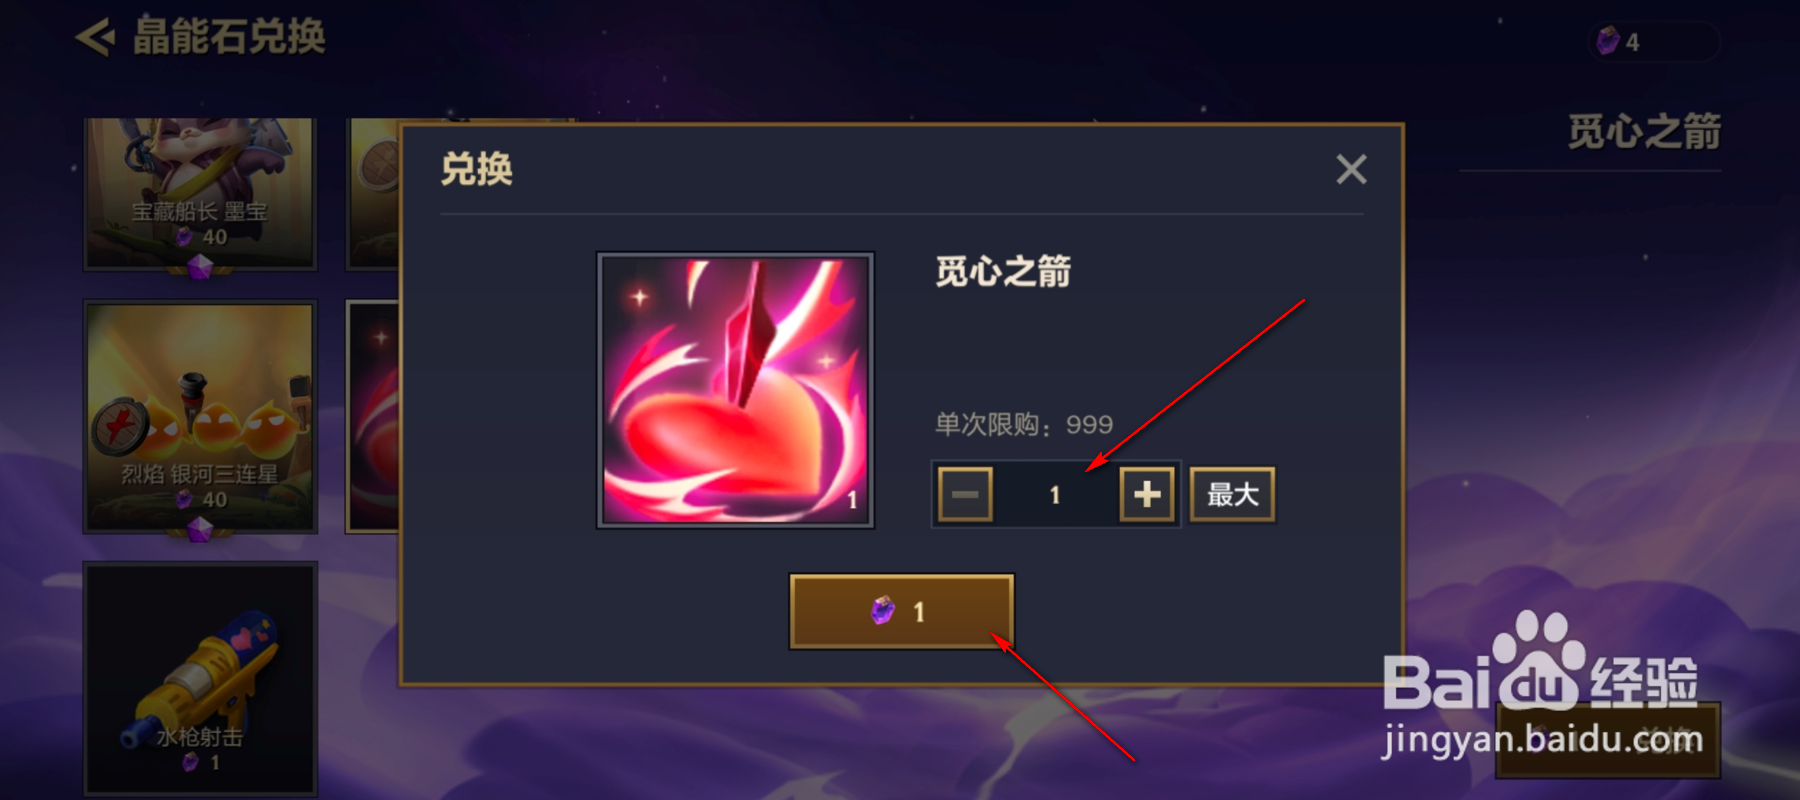The image size is (1800, 800).
Task: Tap the purple gem below 烈焰 card
Action: 200,530
